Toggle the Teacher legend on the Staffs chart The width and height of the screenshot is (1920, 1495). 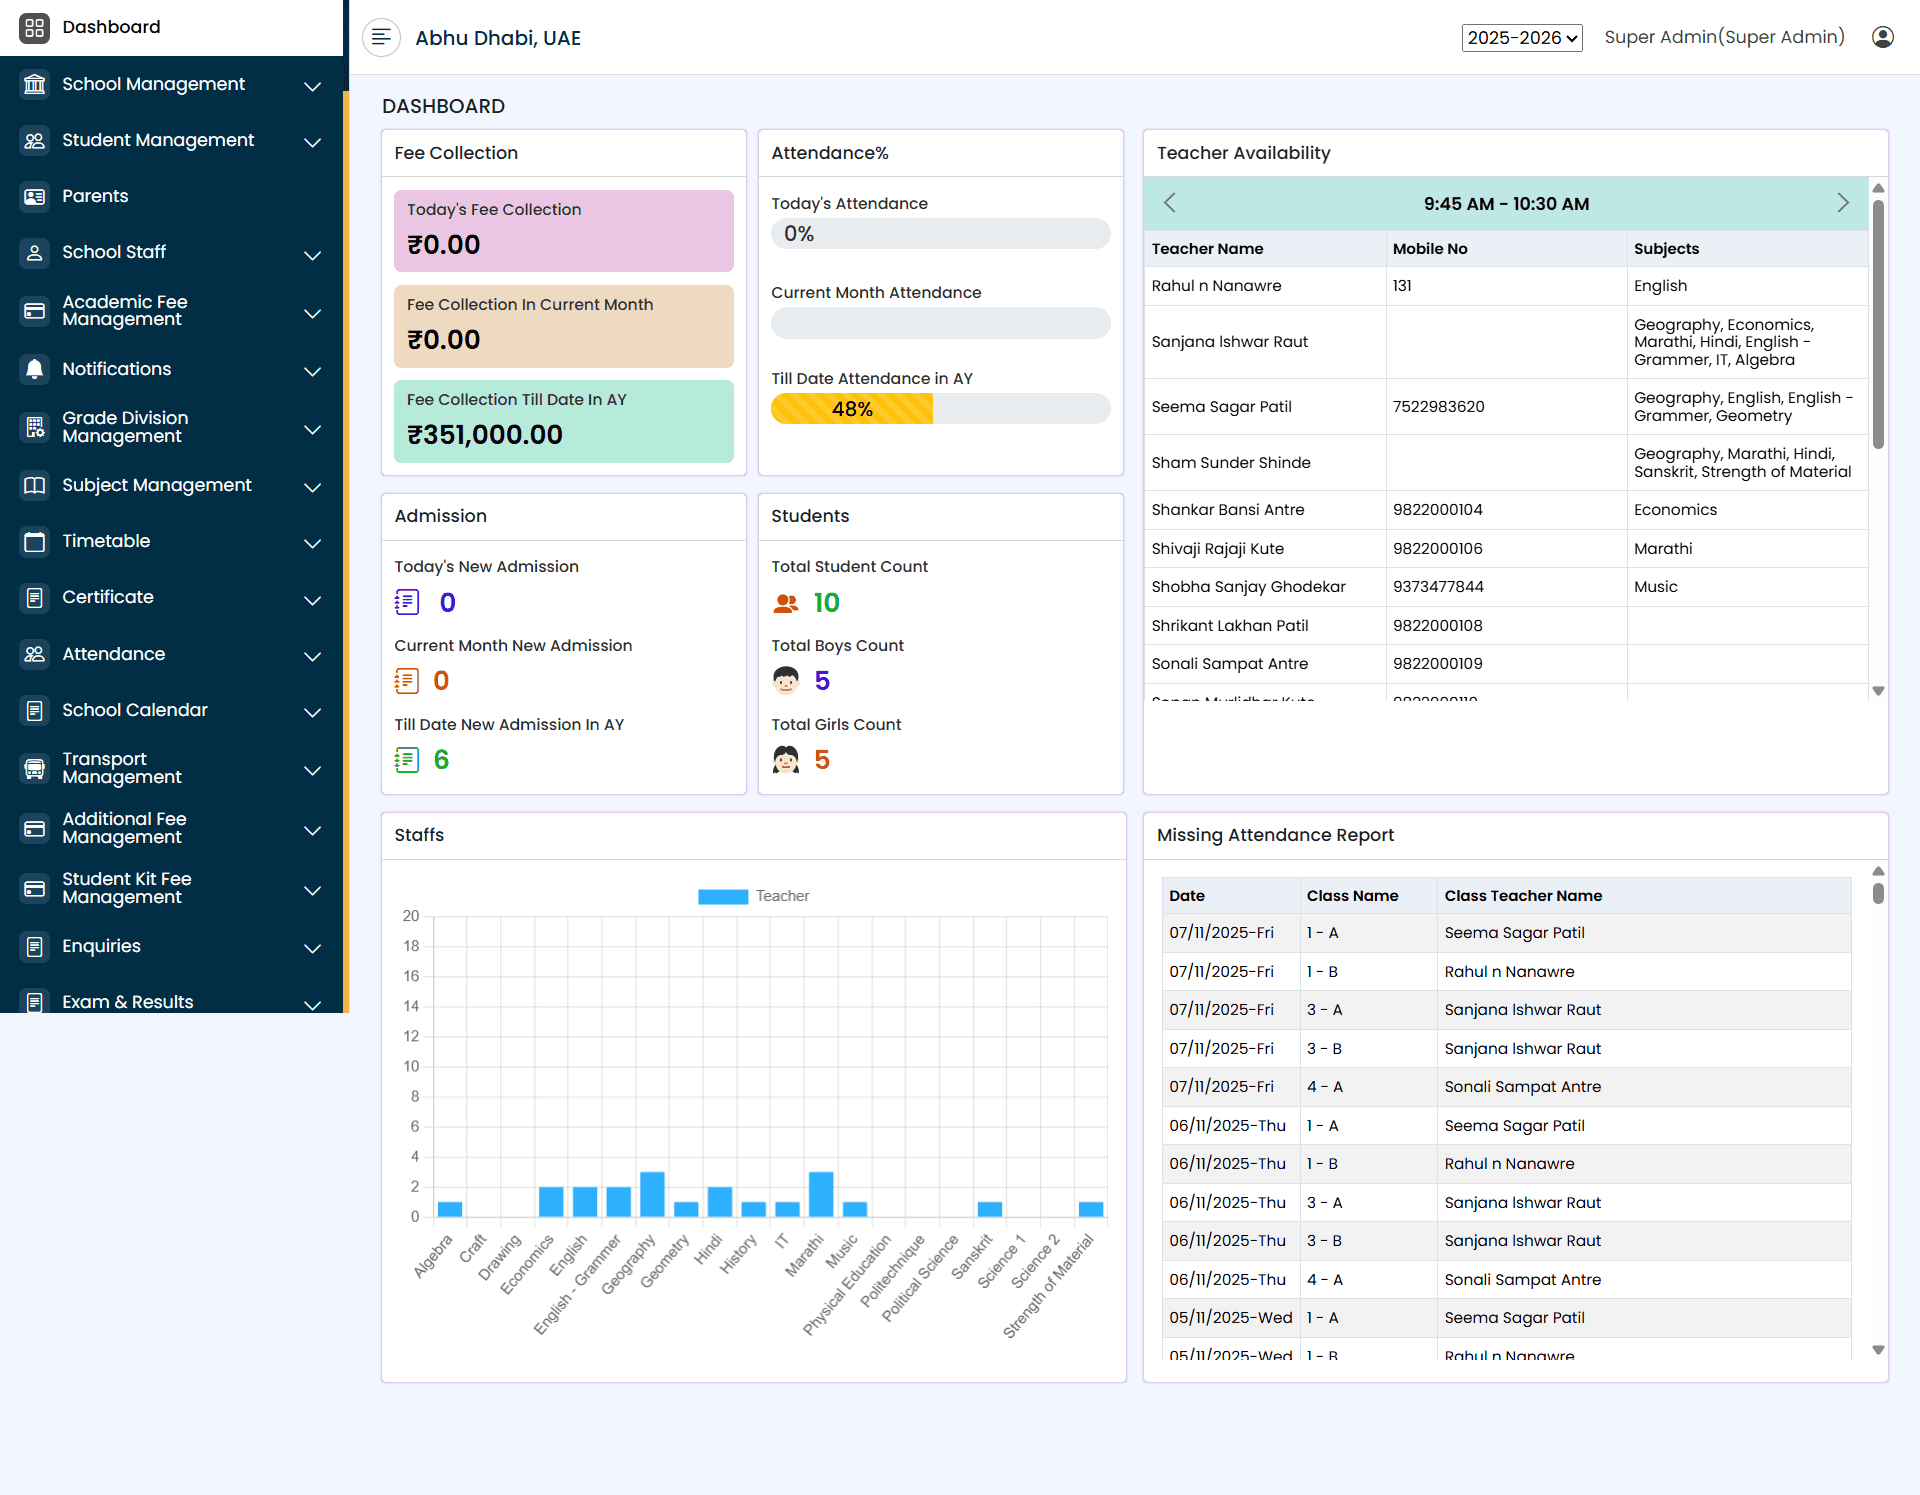point(753,896)
